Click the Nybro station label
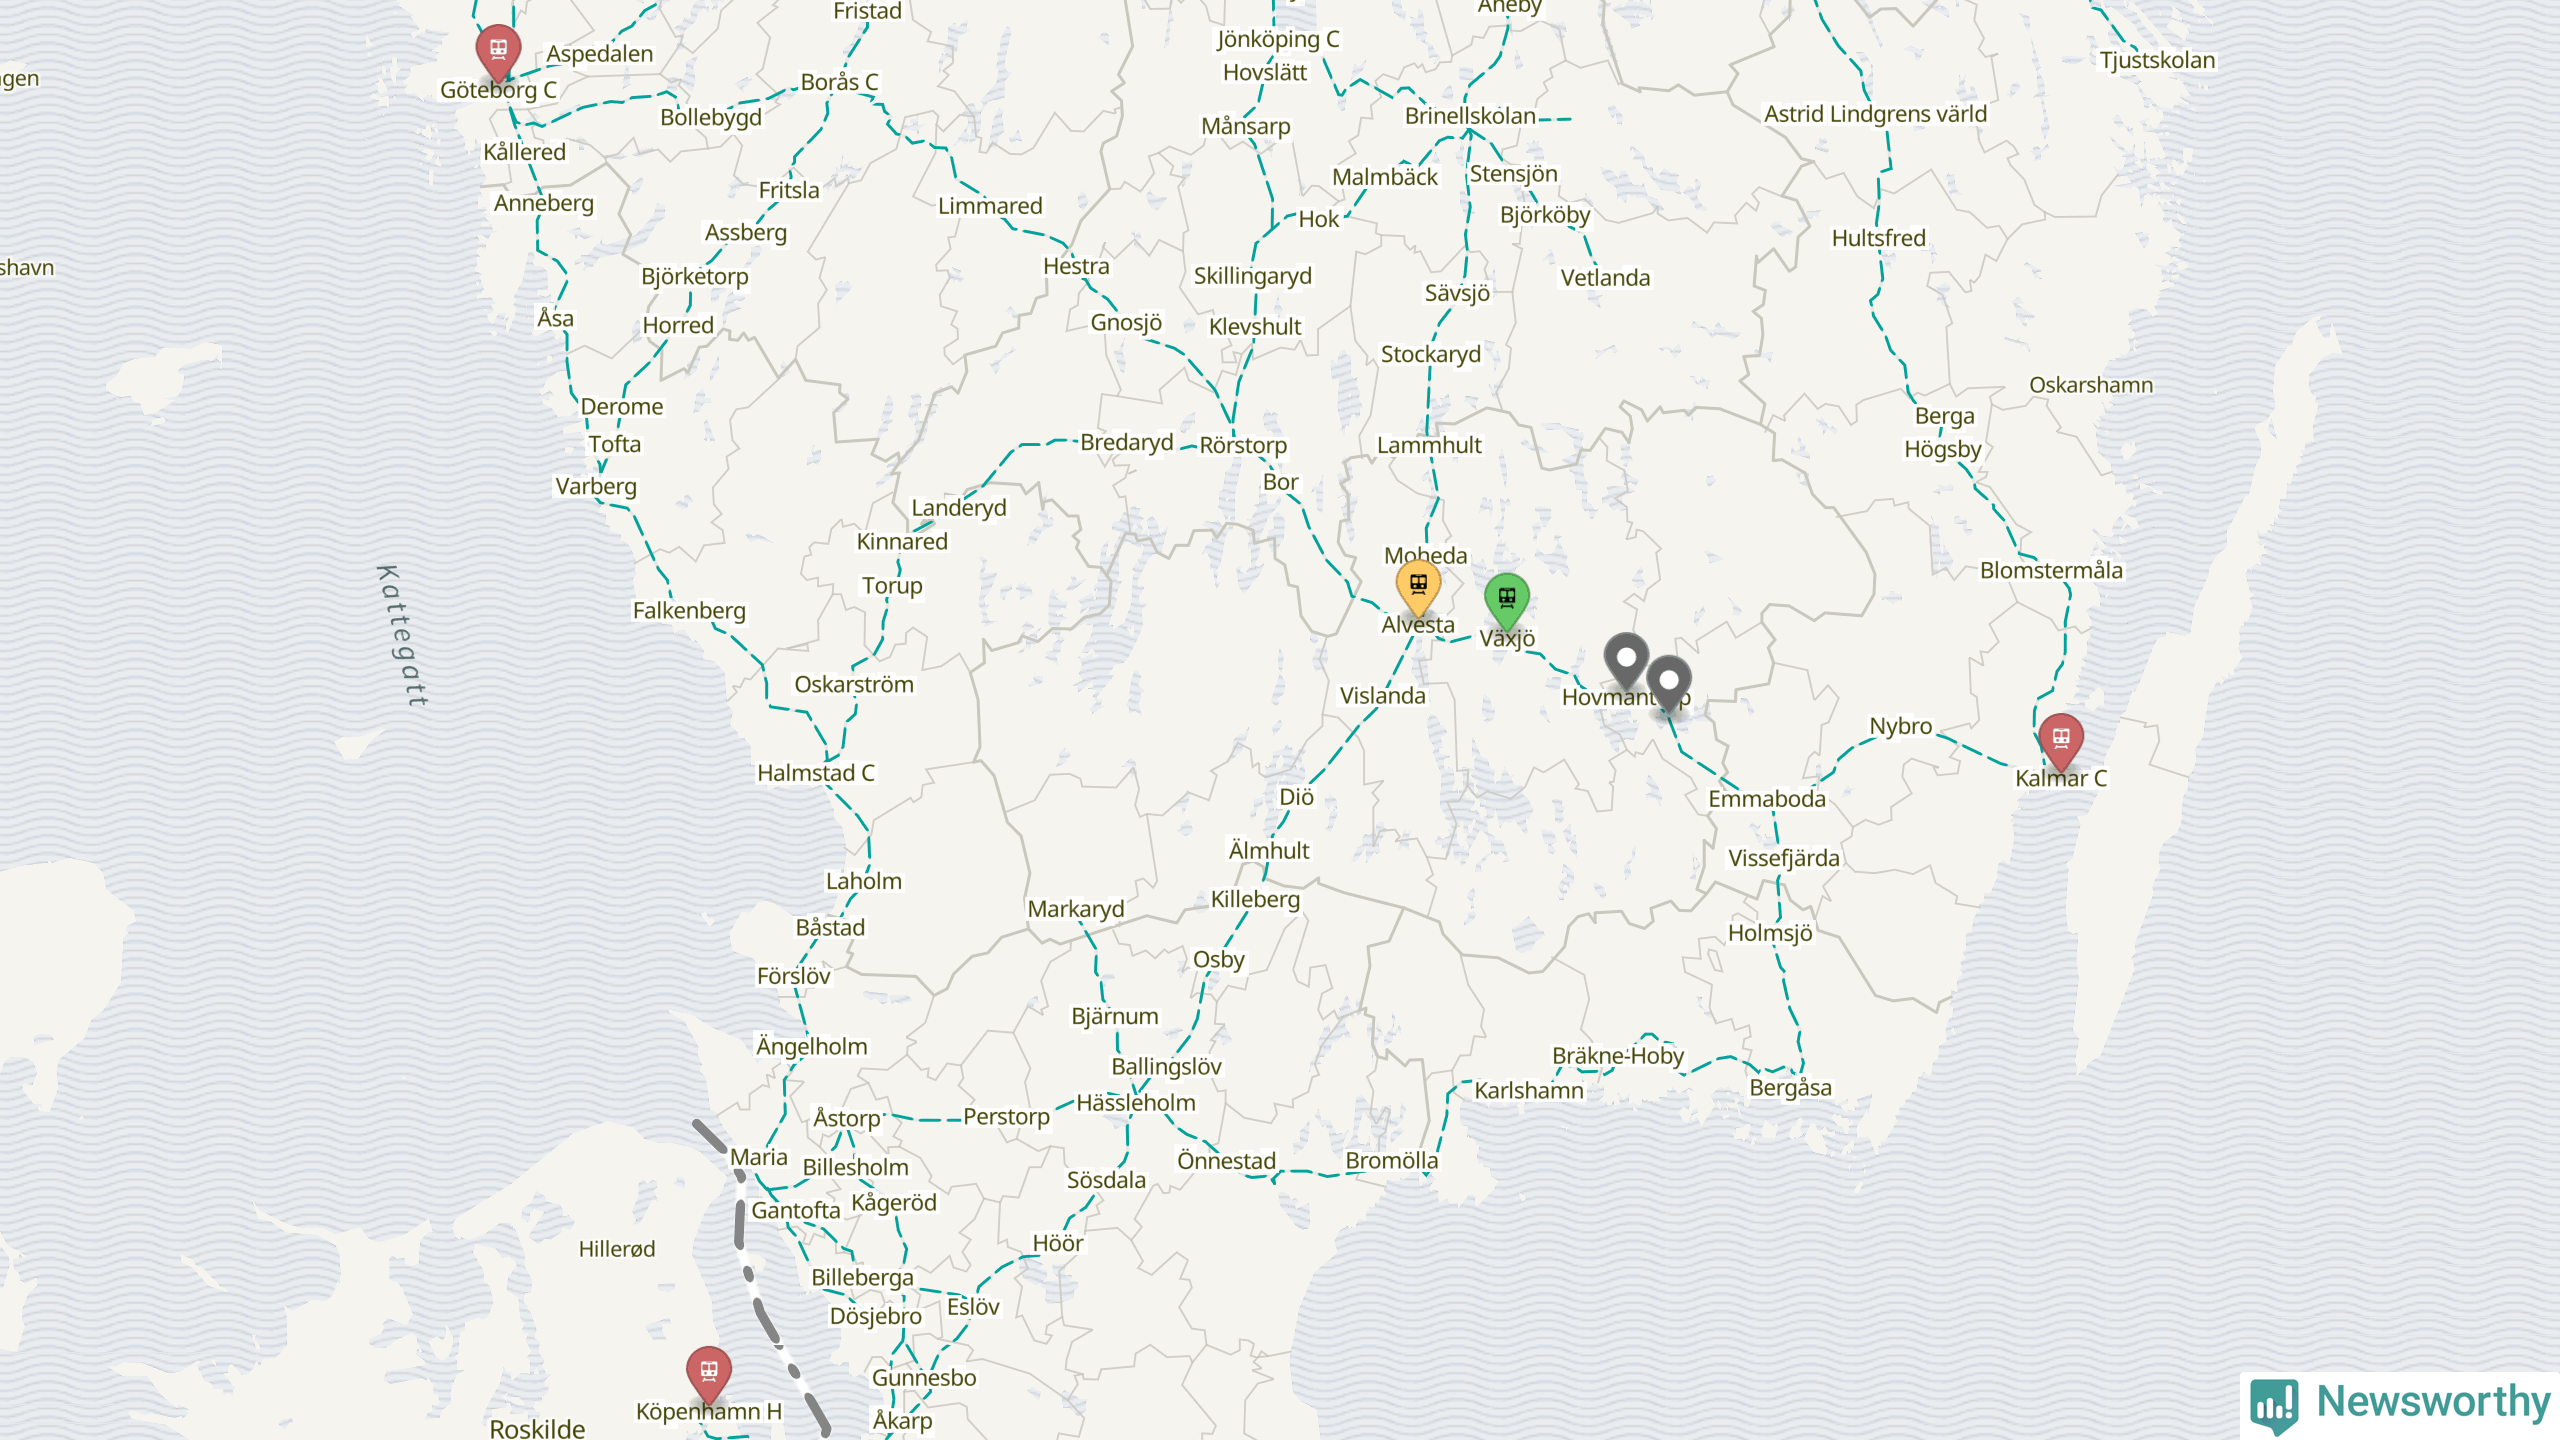This screenshot has width=2560, height=1440. pos(1901,726)
